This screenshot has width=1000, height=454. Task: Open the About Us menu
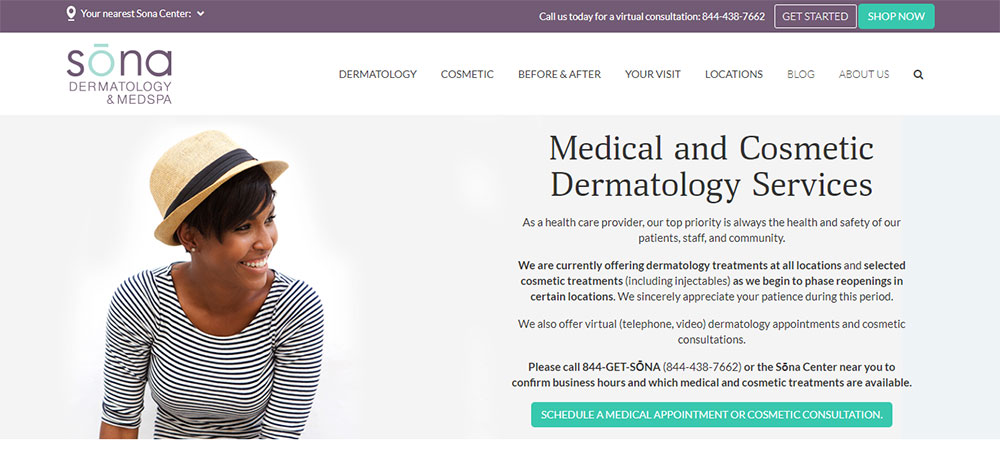[864, 74]
